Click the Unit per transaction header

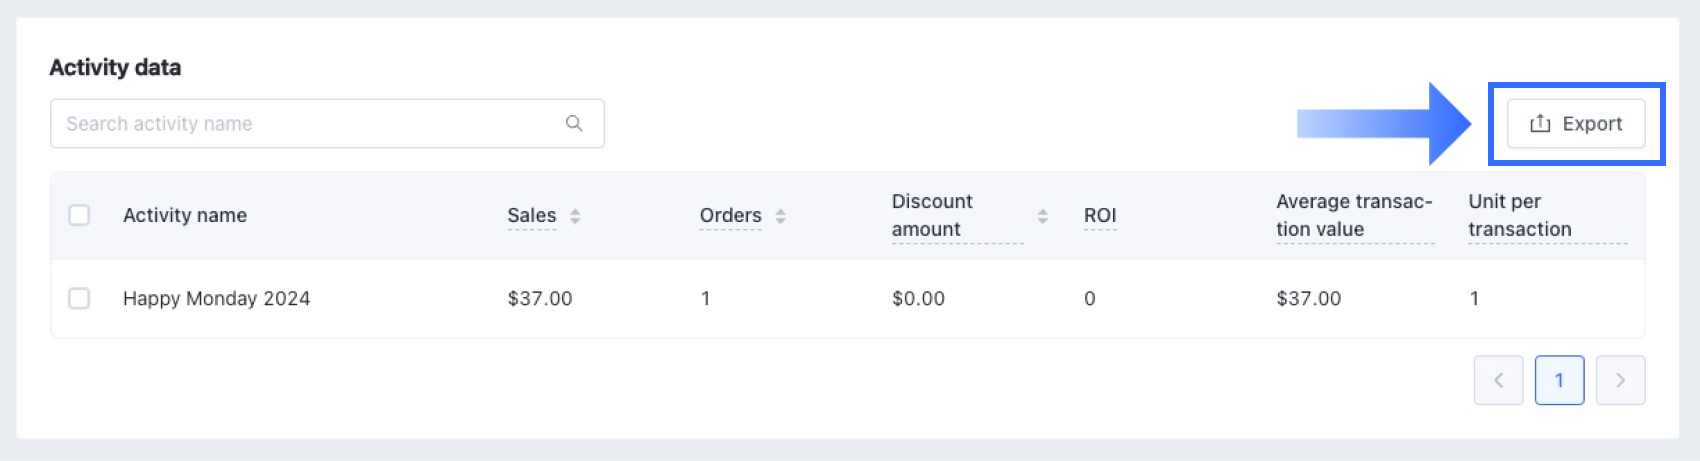[x=1519, y=215]
